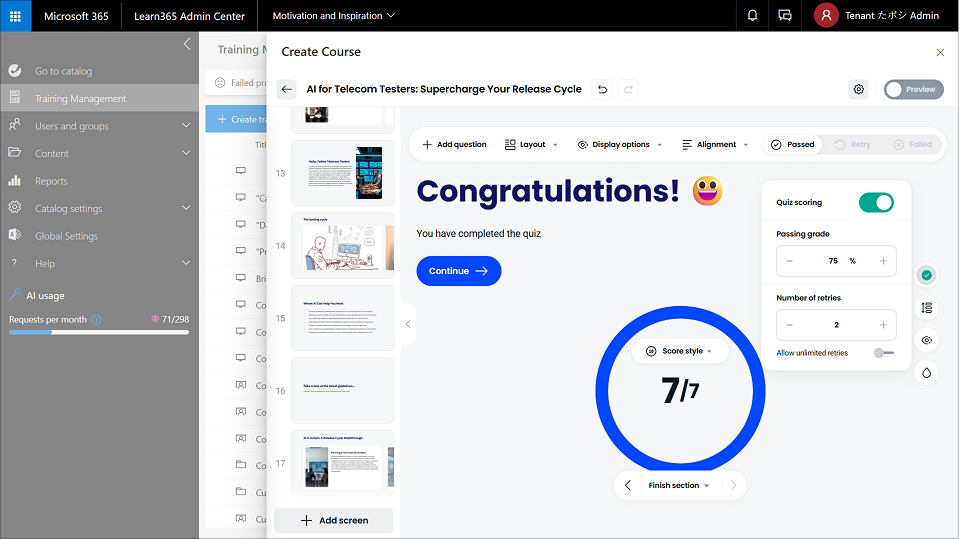959x539 pixels.
Task: Enable Allow unlimited retries switch
Action: pos(883,353)
